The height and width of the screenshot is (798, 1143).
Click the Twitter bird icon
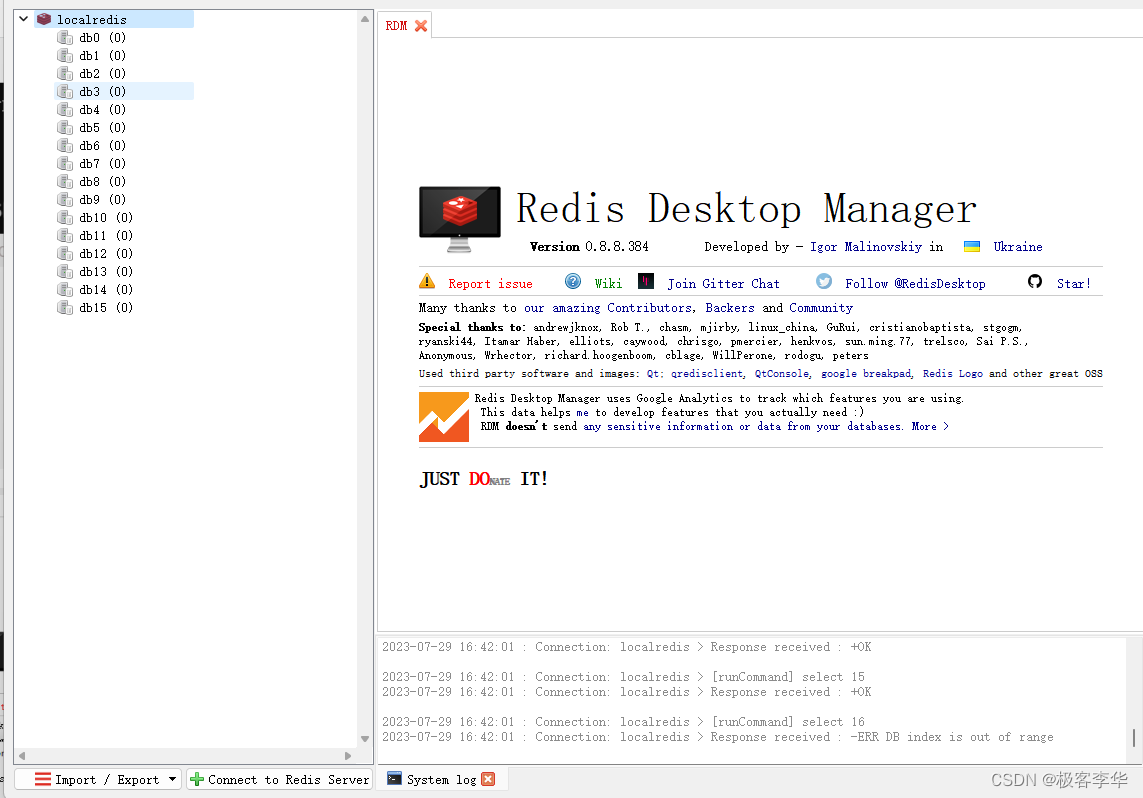[824, 281]
